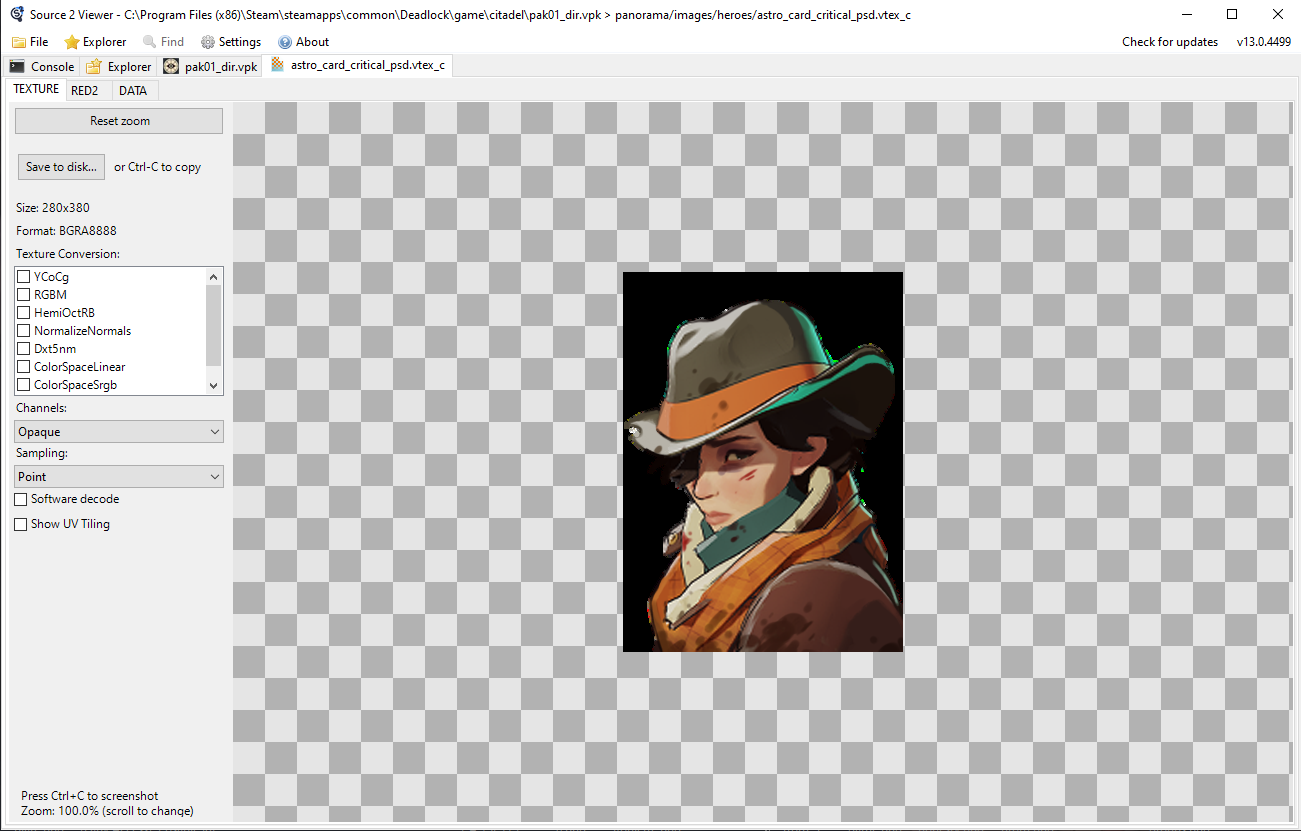
Task: Enable the Dxt5nm conversion checkbox
Action: click(24, 349)
